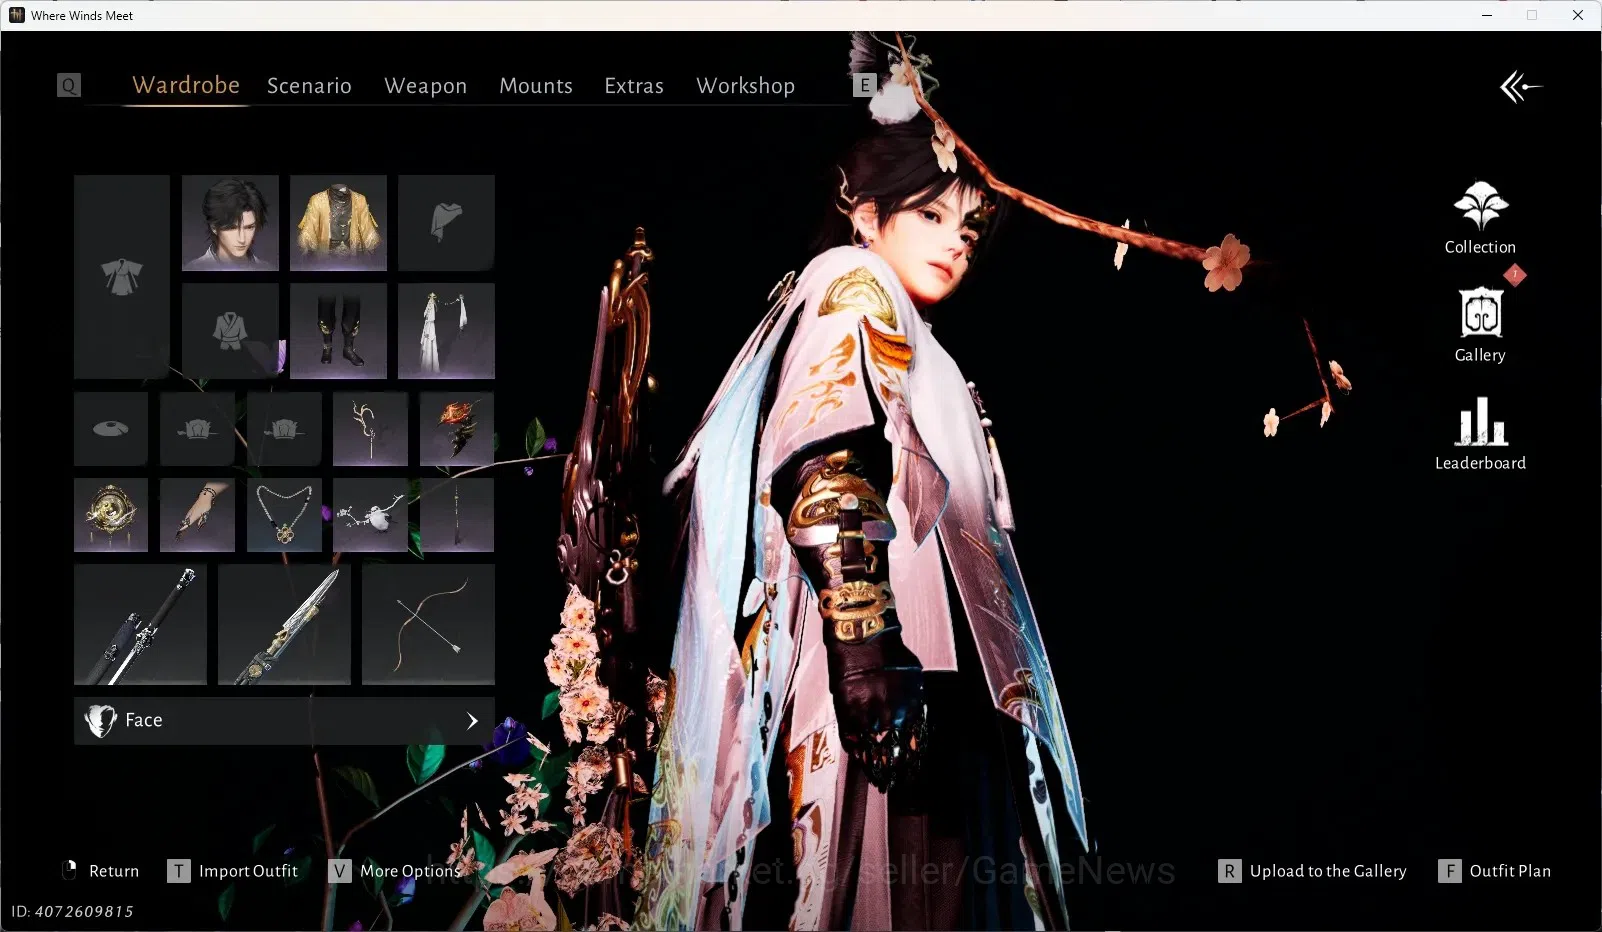This screenshot has width=1602, height=932.
Task: Go to the Extras tab
Action: pos(634,86)
